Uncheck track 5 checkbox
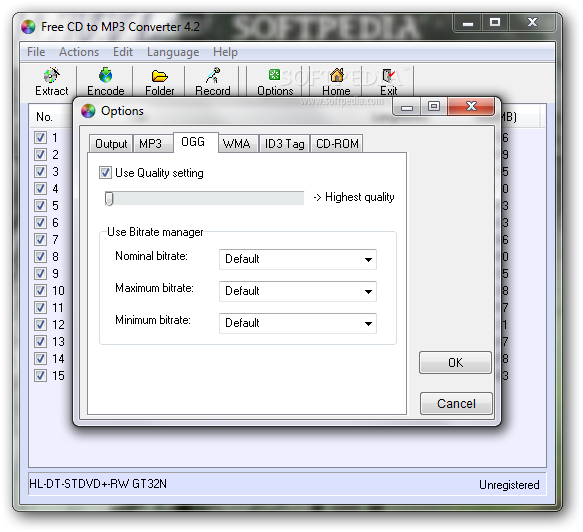Screen dimensions: 583x532 click(x=40, y=206)
